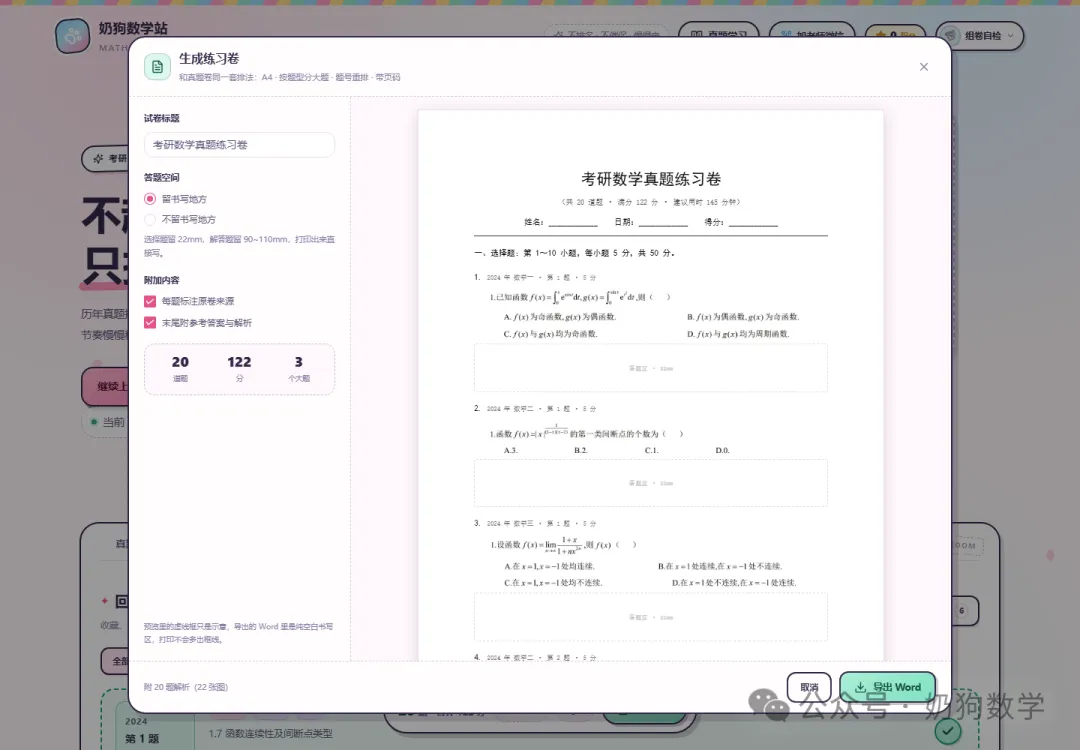Click the 奶狗数学站 logo icon

click(72, 36)
